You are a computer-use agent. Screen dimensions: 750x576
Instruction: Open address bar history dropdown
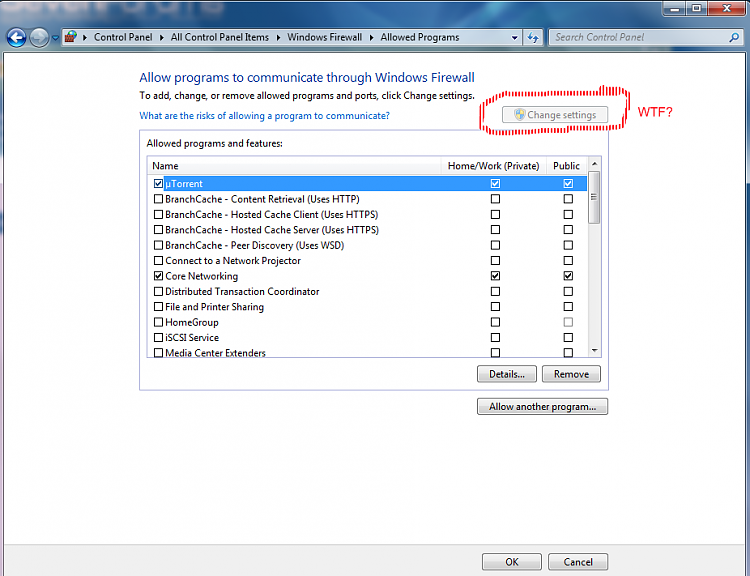click(515, 37)
